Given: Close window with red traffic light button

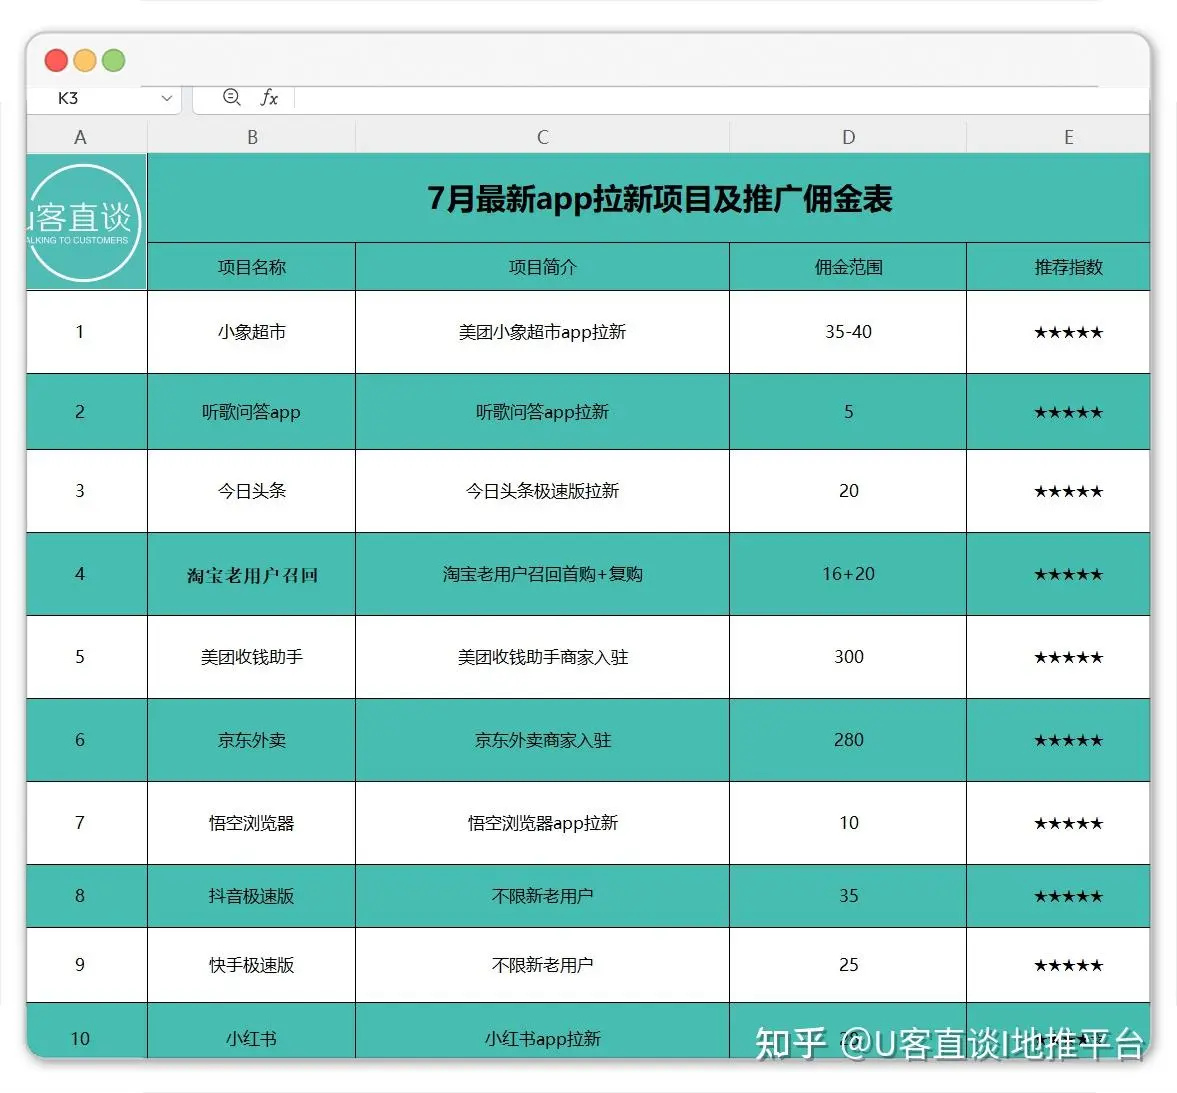Looking at the screenshot, I should (x=56, y=60).
